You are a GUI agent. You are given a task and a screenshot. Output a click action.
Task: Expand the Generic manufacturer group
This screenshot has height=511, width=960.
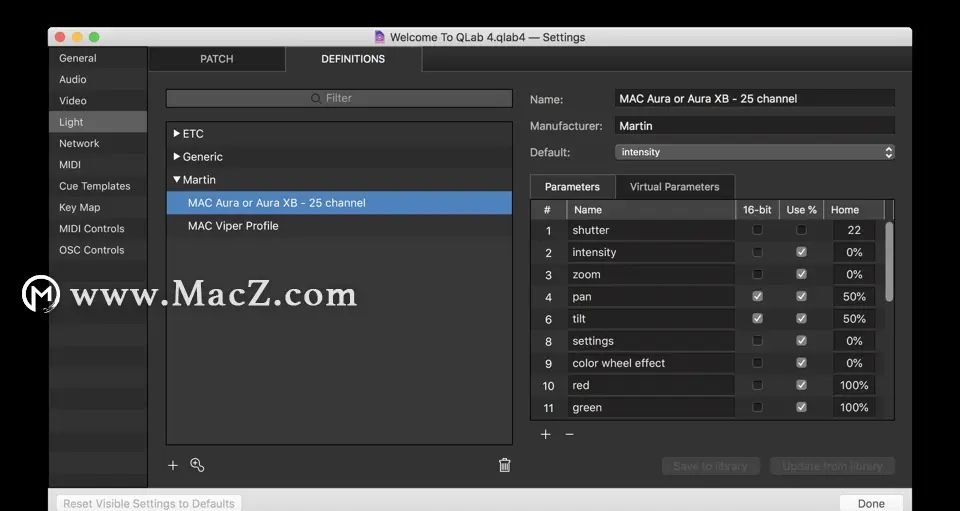(176, 157)
